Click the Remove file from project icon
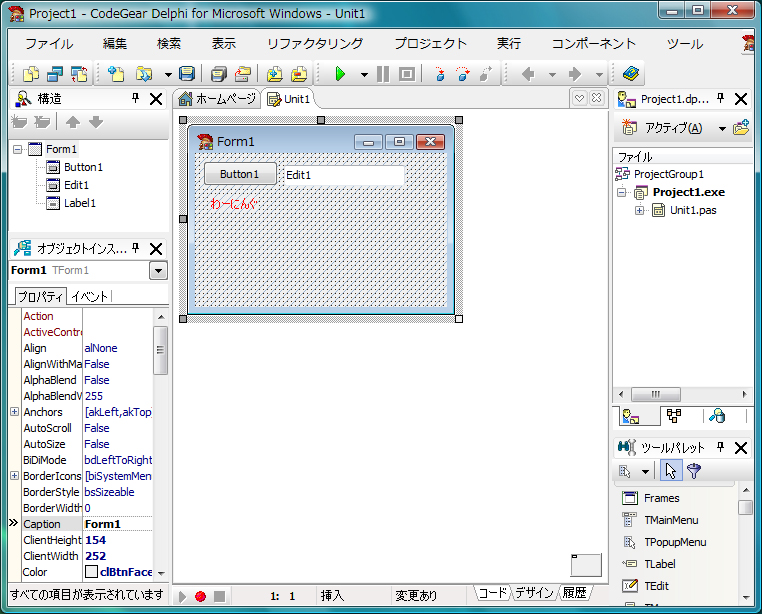Viewport: 762px width, 614px height. tap(299, 74)
